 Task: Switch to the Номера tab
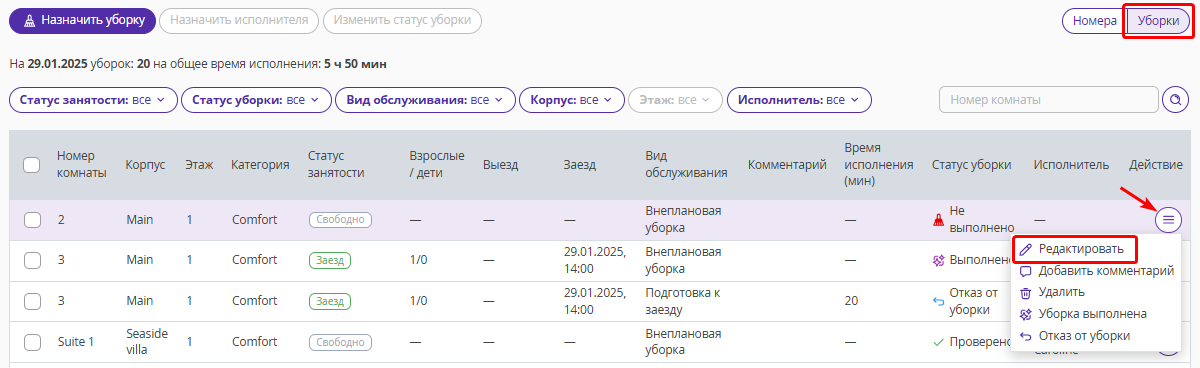click(1094, 20)
